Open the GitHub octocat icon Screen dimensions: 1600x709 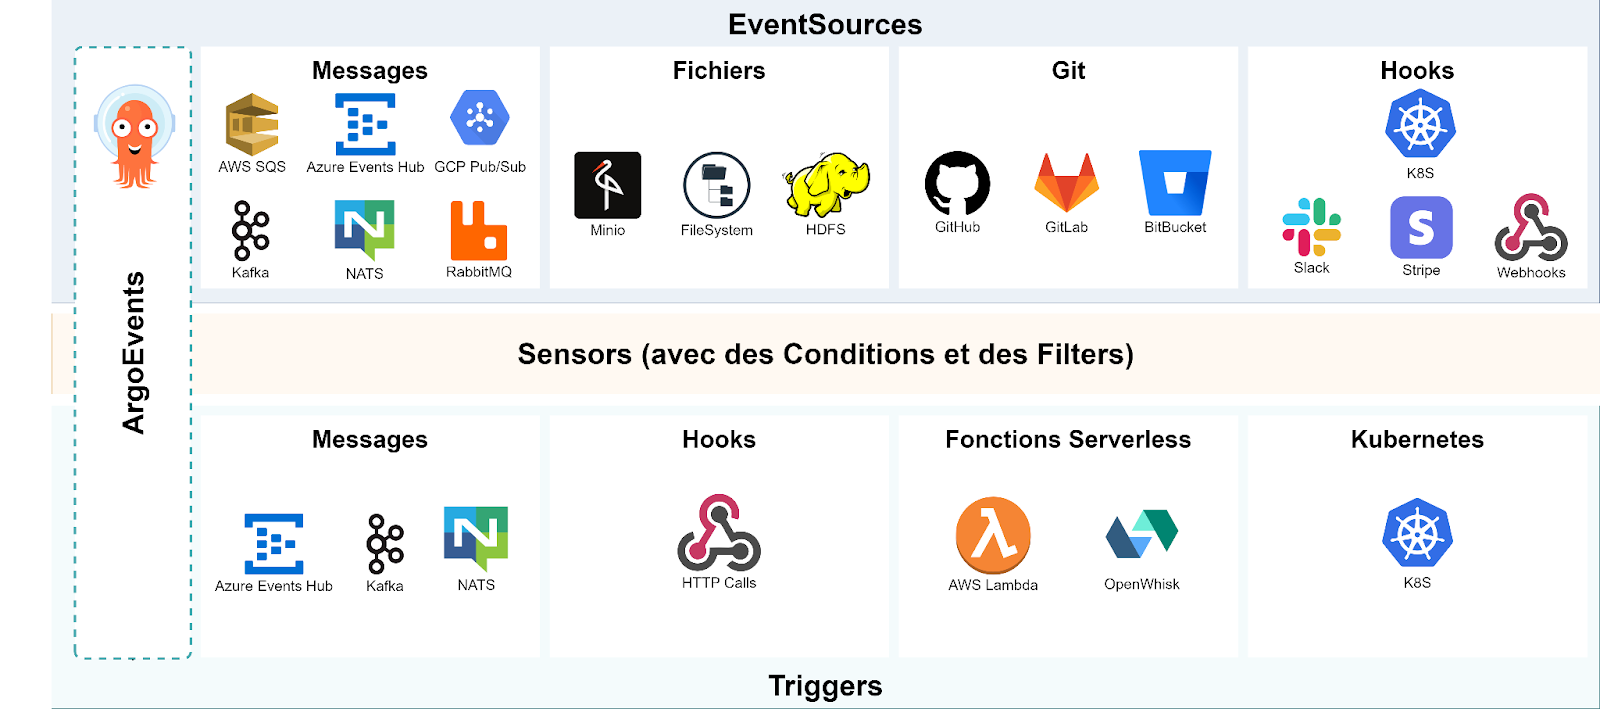pos(957,183)
